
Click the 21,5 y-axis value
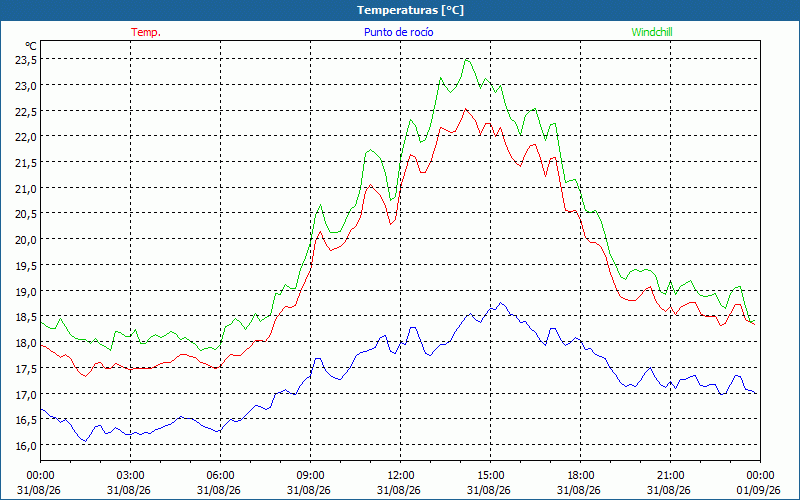pyautogui.click(x=26, y=163)
